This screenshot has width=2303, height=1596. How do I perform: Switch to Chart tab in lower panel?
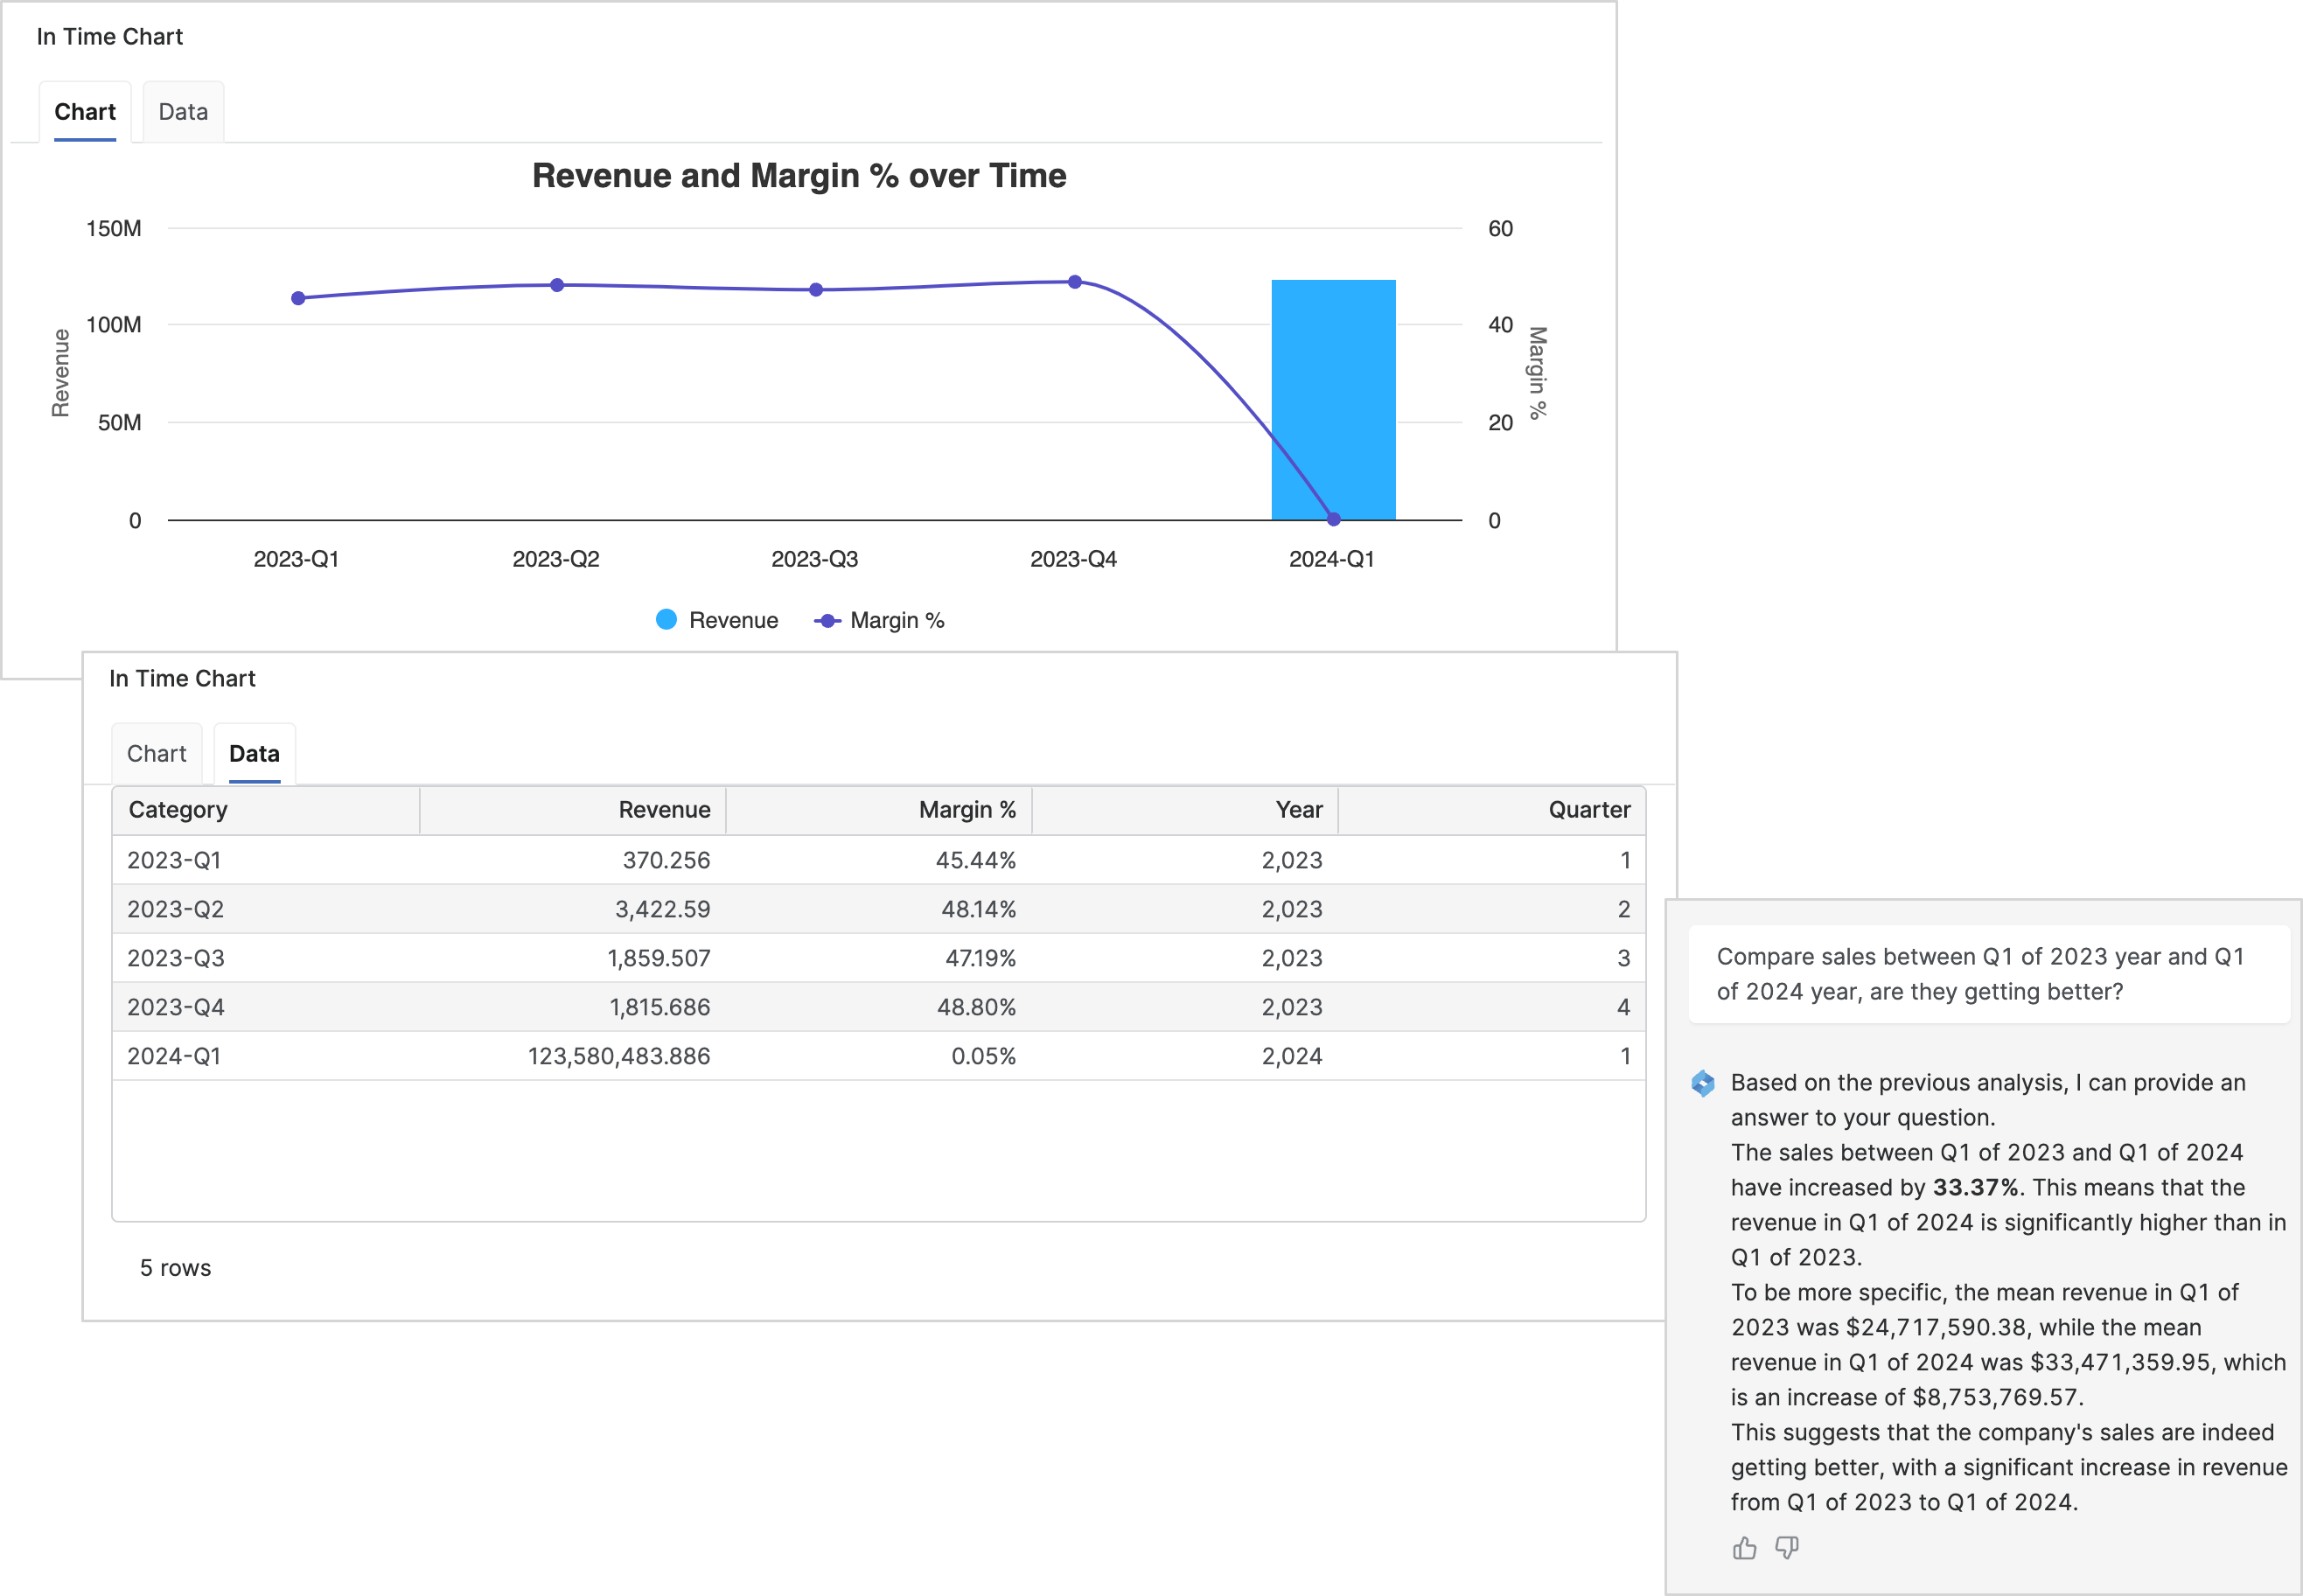(x=156, y=753)
